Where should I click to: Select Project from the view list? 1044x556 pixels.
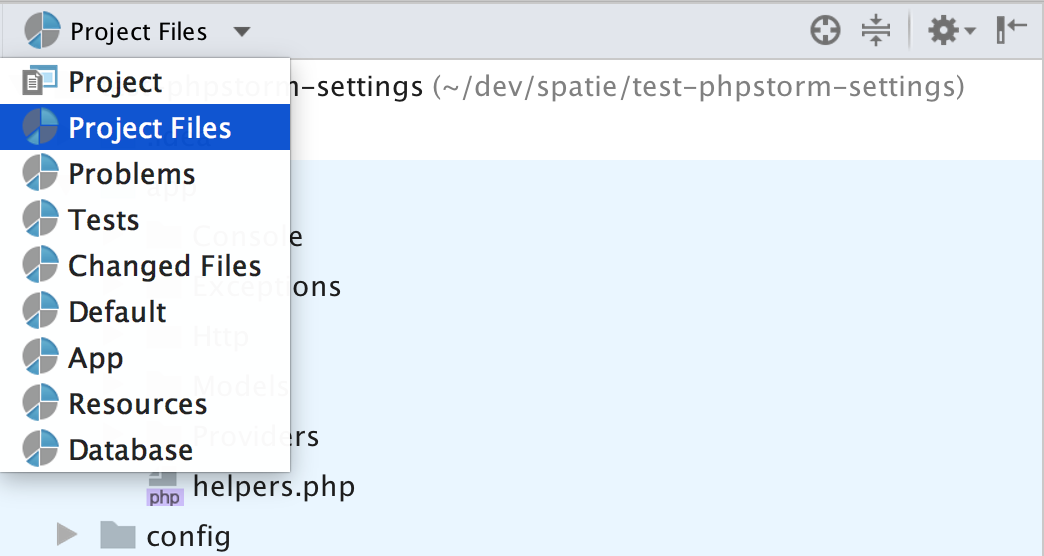(x=115, y=82)
